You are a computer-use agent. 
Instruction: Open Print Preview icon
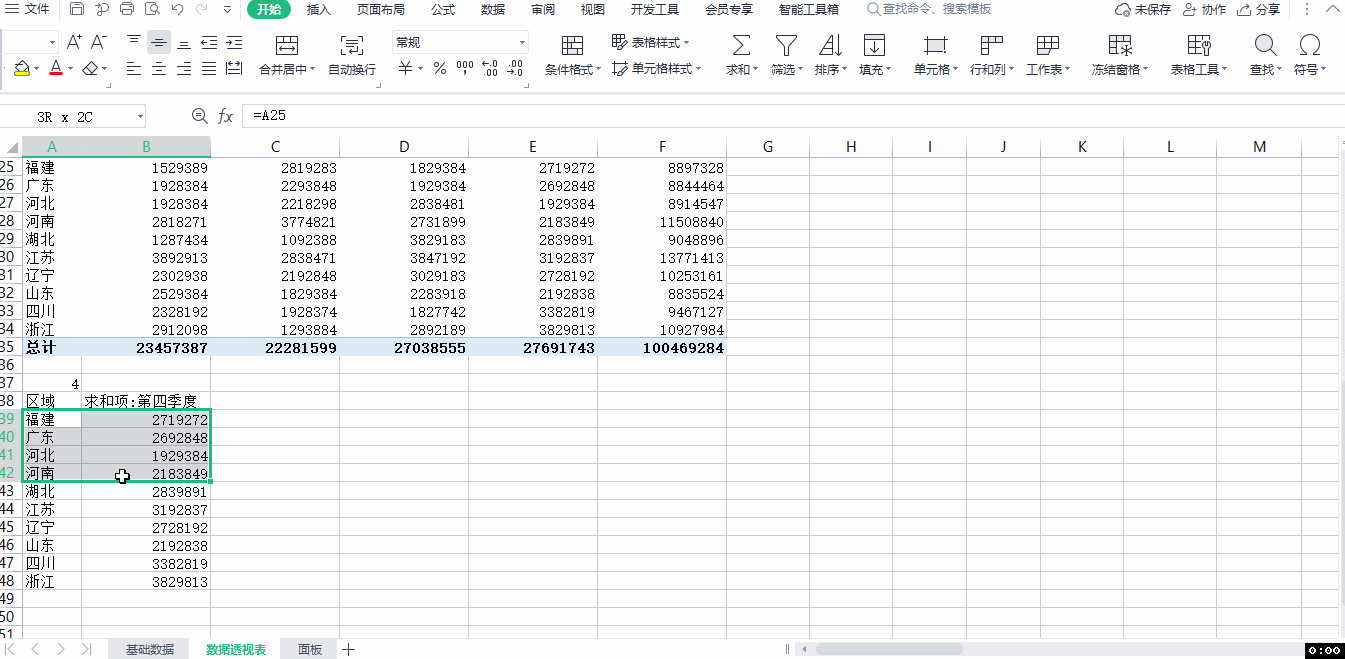coord(152,10)
